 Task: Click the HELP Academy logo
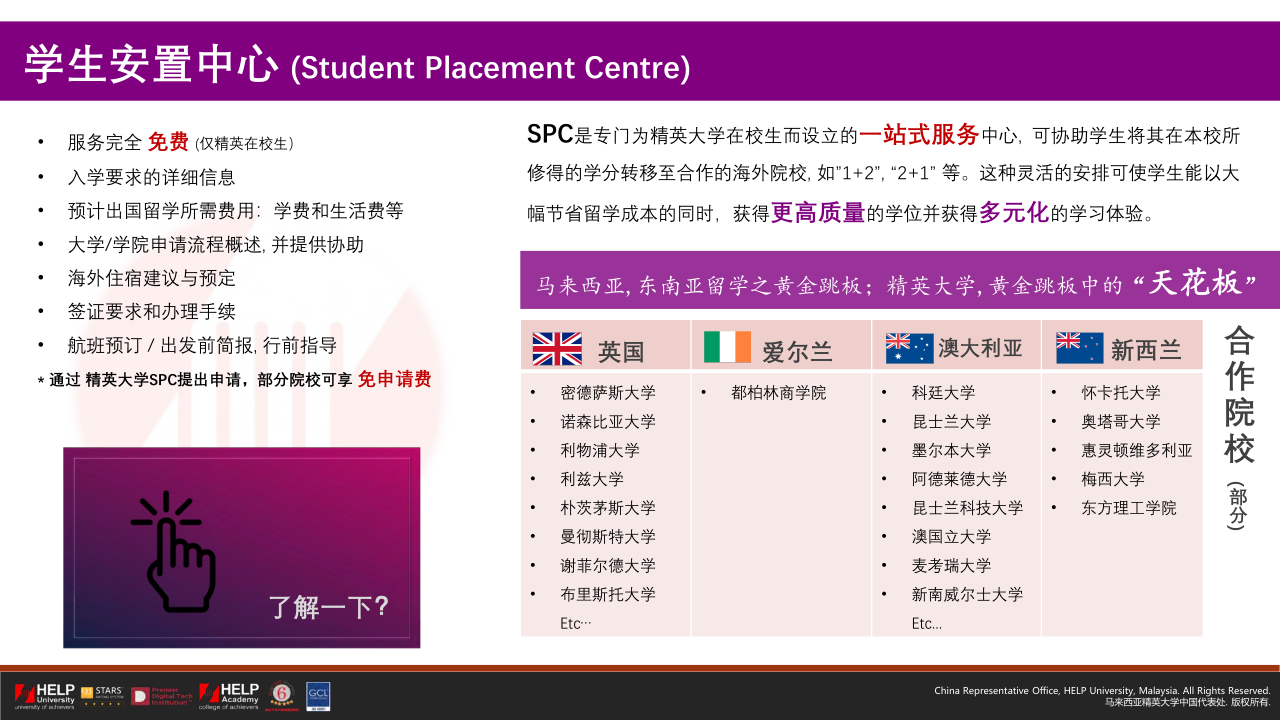click(x=230, y=696)
